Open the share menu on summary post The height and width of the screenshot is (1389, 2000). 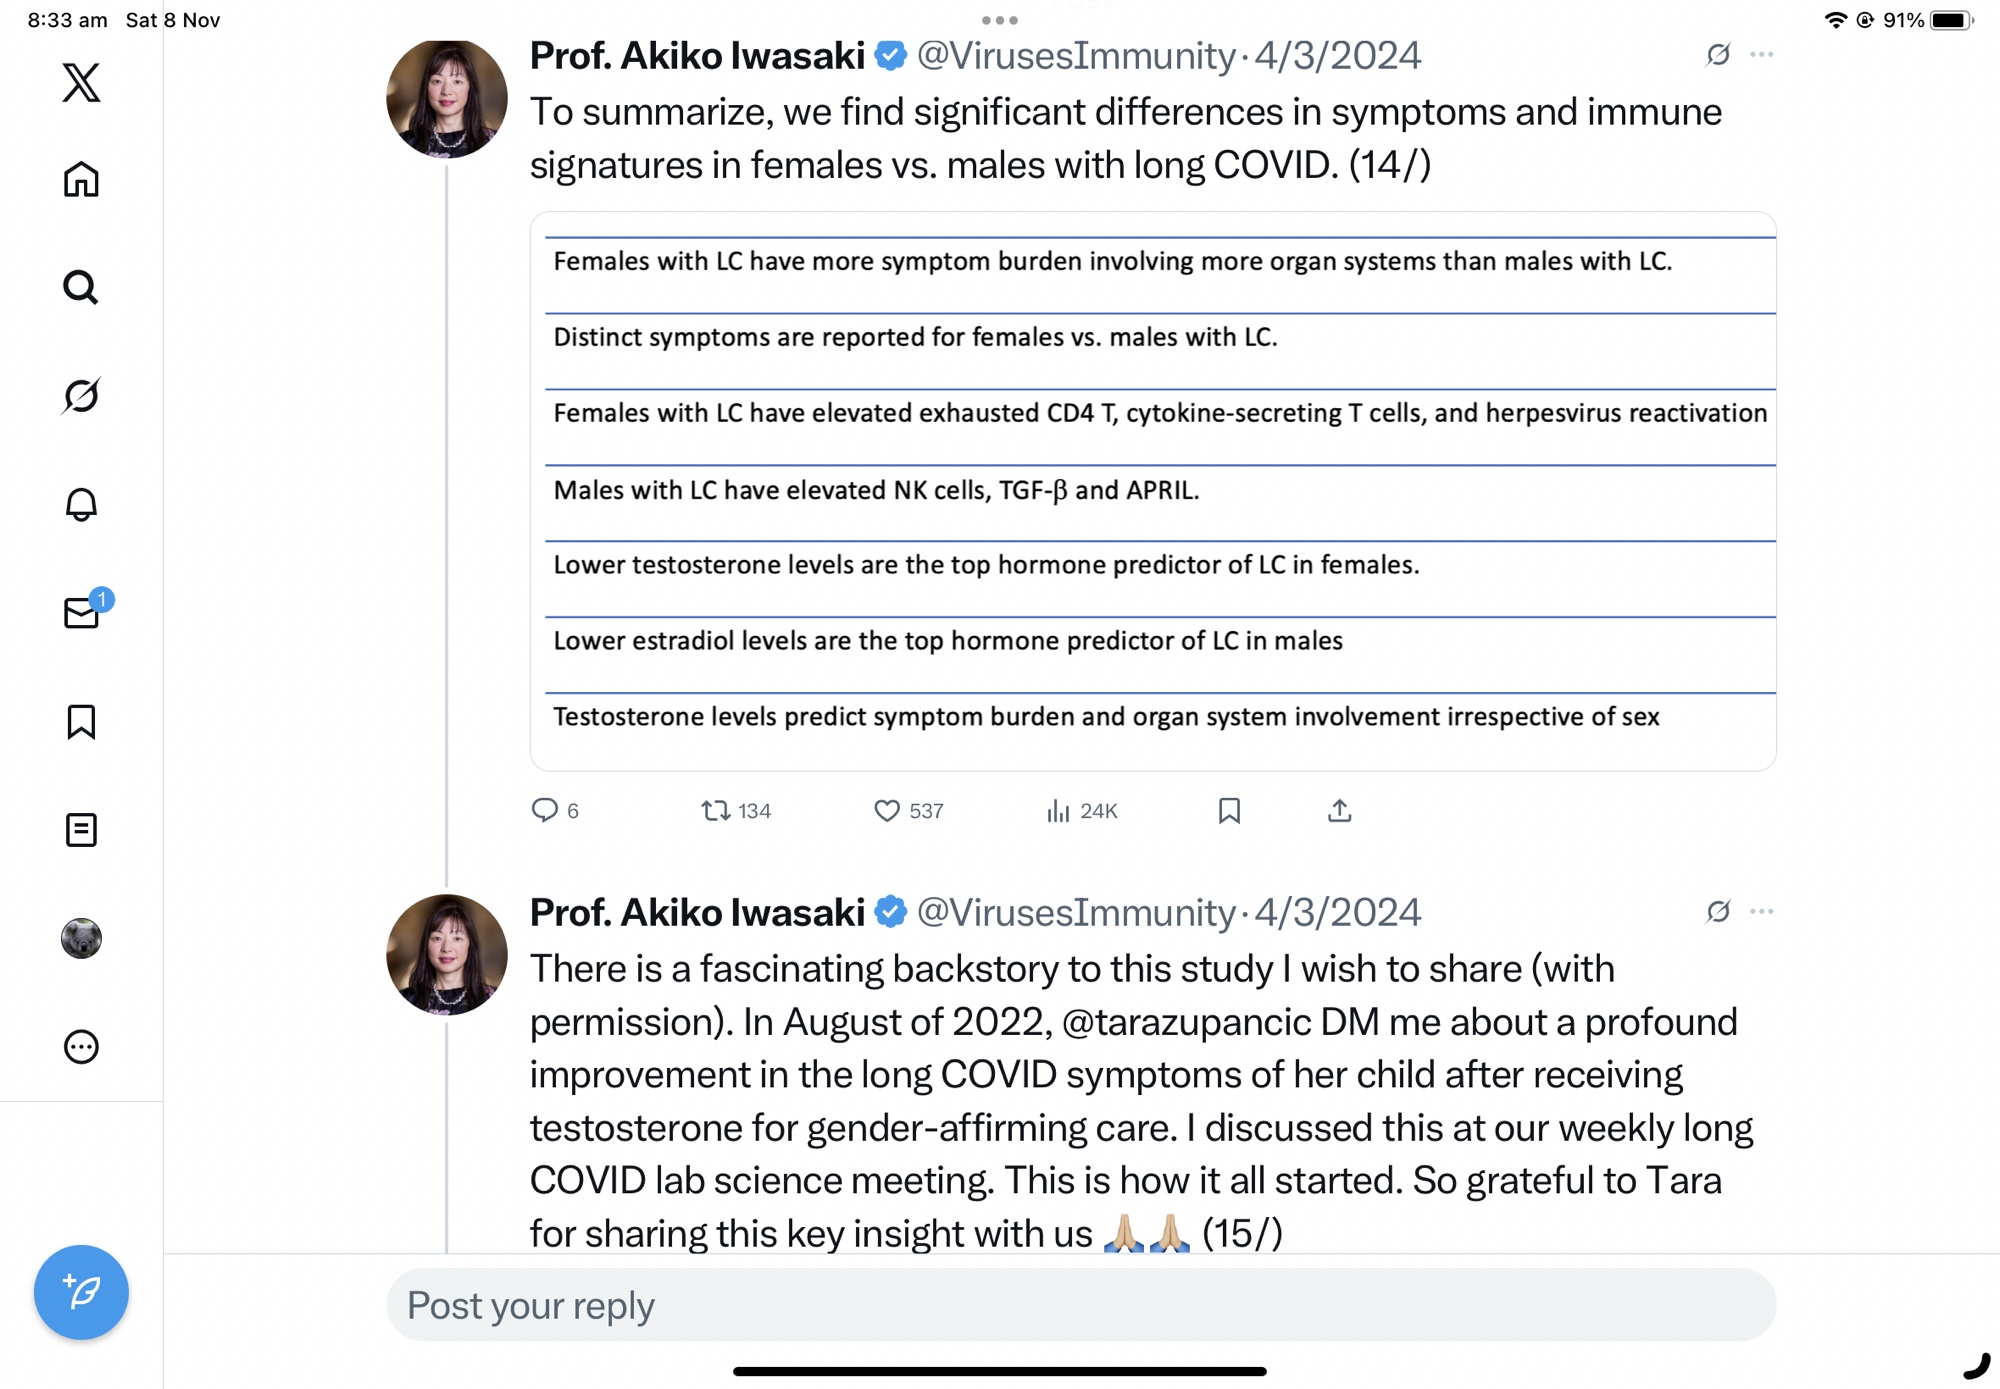click(x=1339, y=811)
